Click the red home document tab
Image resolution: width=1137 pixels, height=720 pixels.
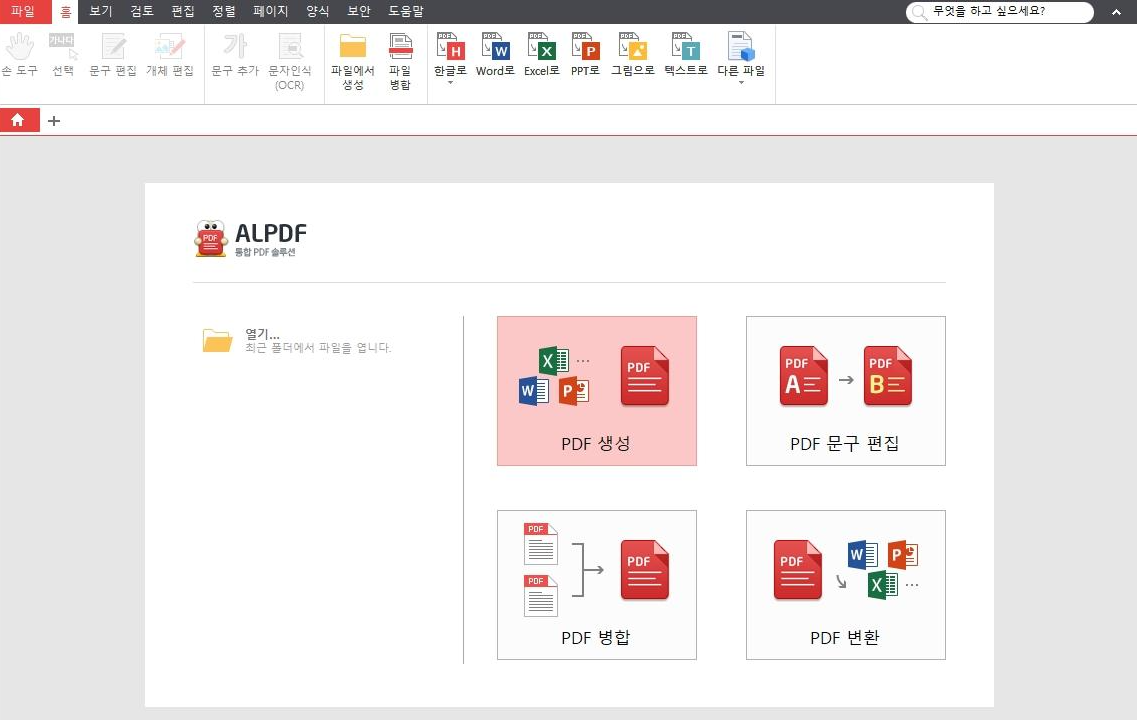[19, 120]
